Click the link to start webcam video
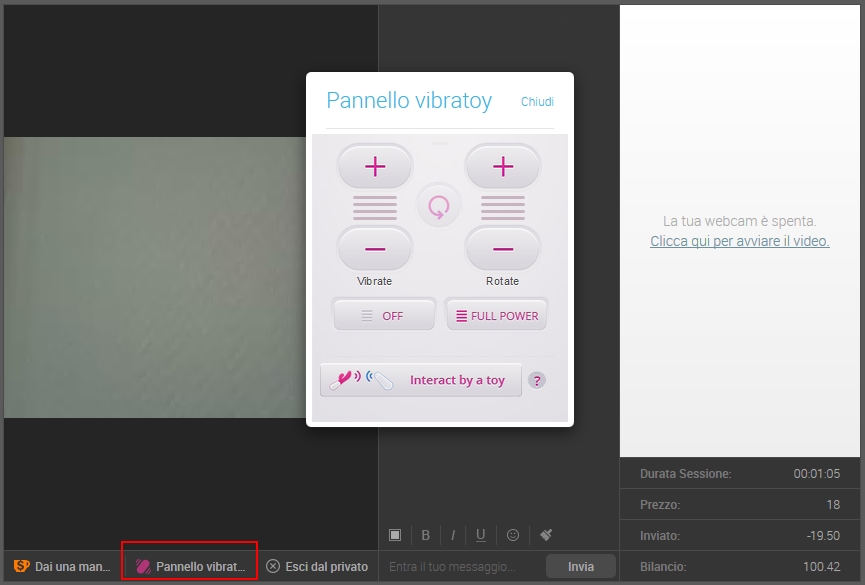Screen dimensions: 865x585 click(739, 241)
